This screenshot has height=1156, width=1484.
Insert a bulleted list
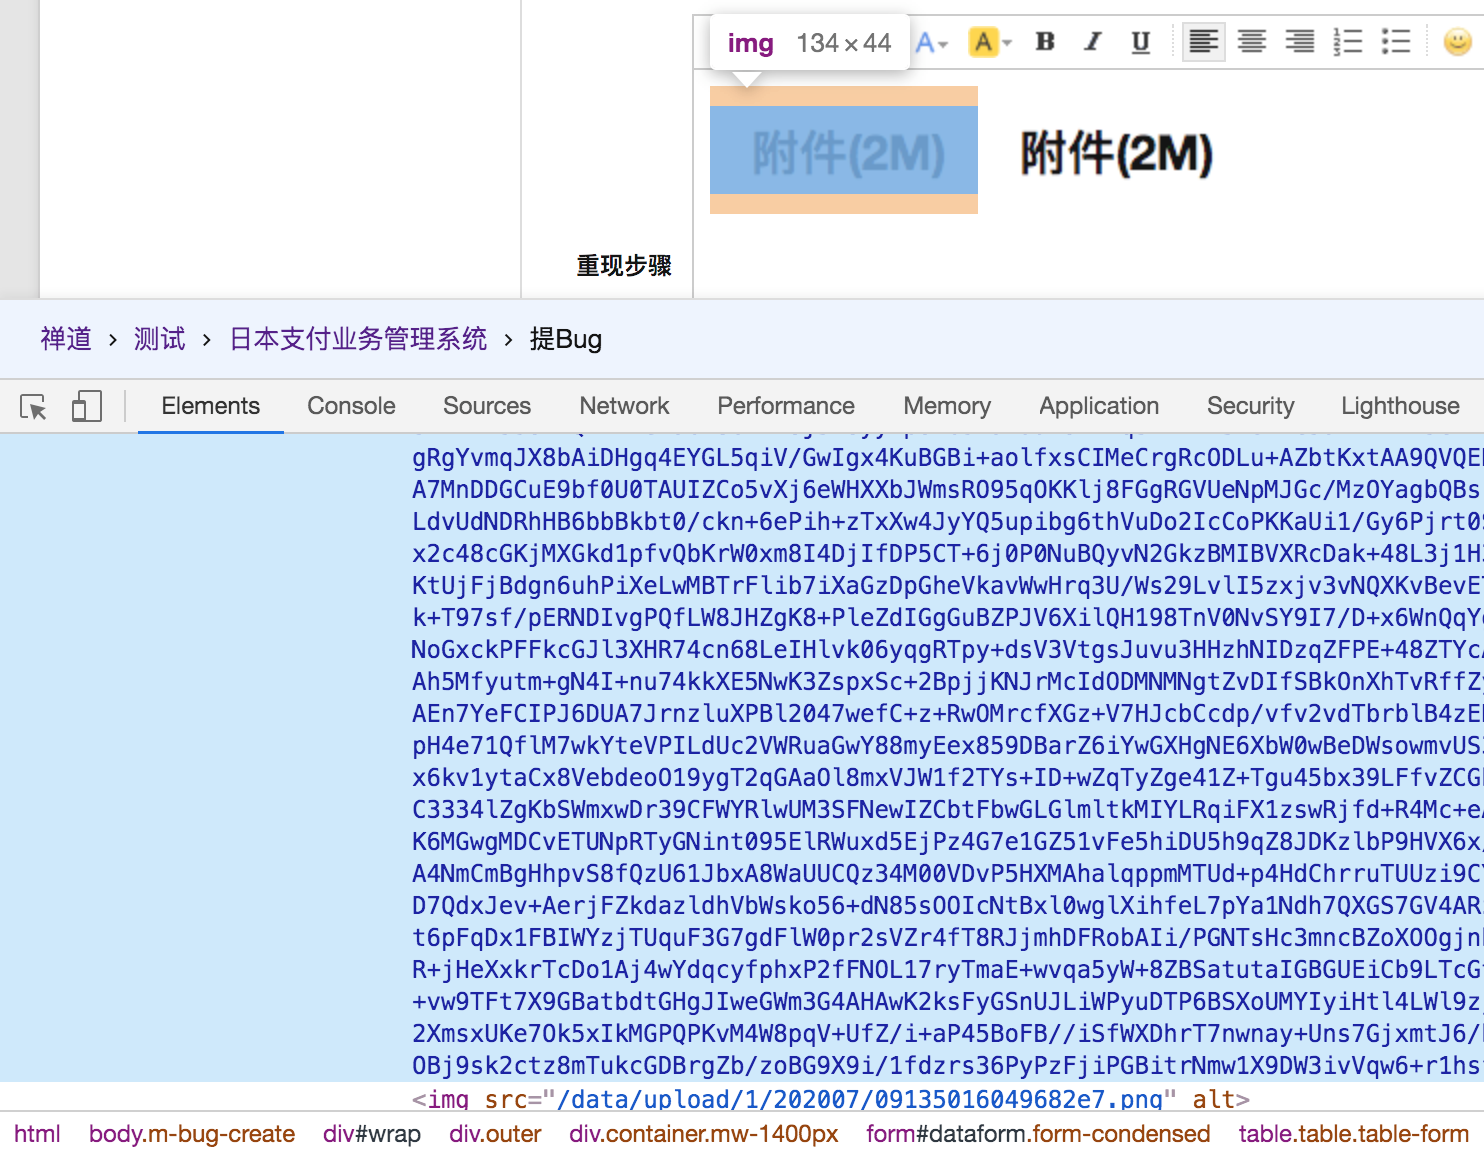1396,42
